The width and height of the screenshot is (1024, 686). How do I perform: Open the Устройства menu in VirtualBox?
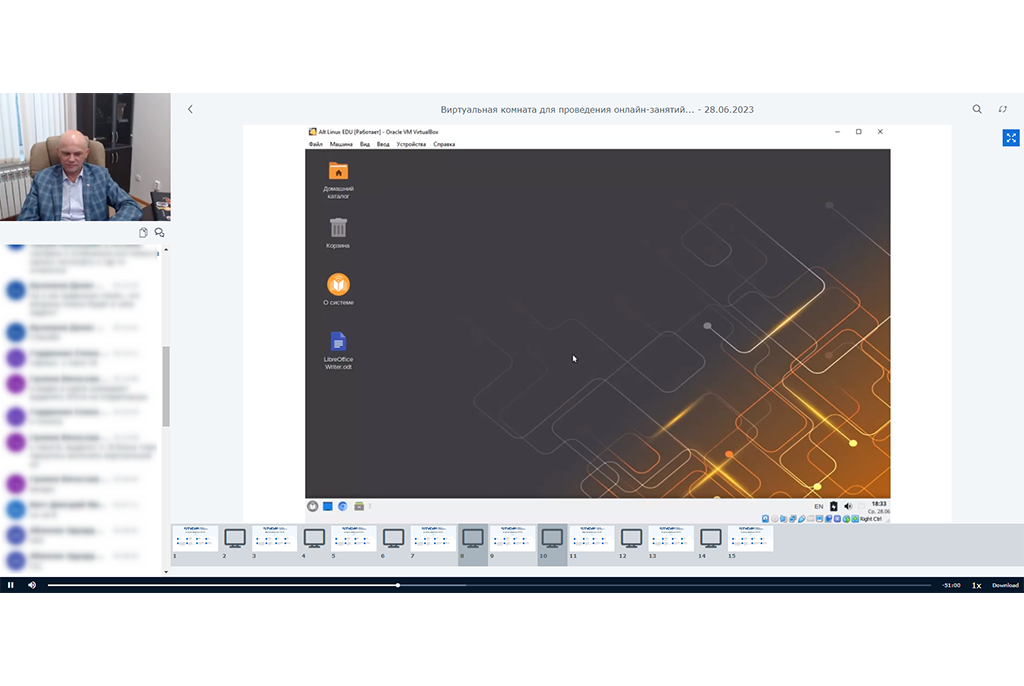(411, 144)
